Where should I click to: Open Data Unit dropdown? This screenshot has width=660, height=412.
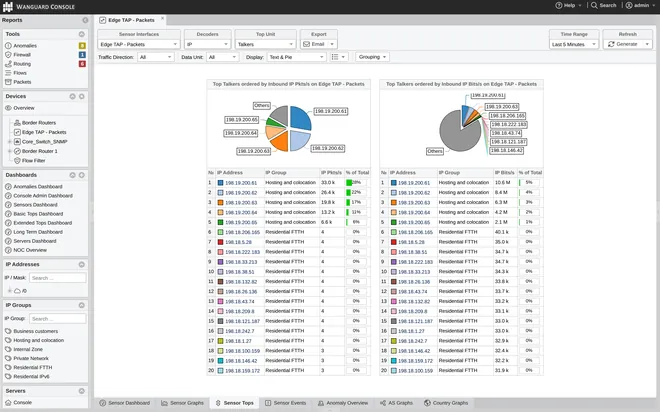pyautogui.click(x=222, y=57)
